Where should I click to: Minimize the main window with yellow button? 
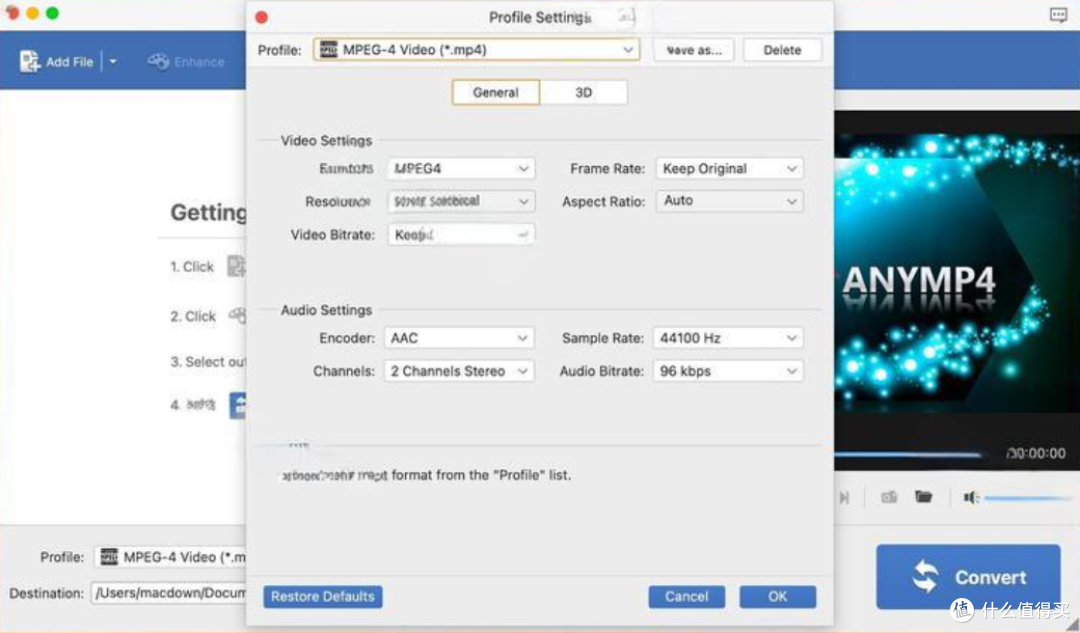coord(32,13)
